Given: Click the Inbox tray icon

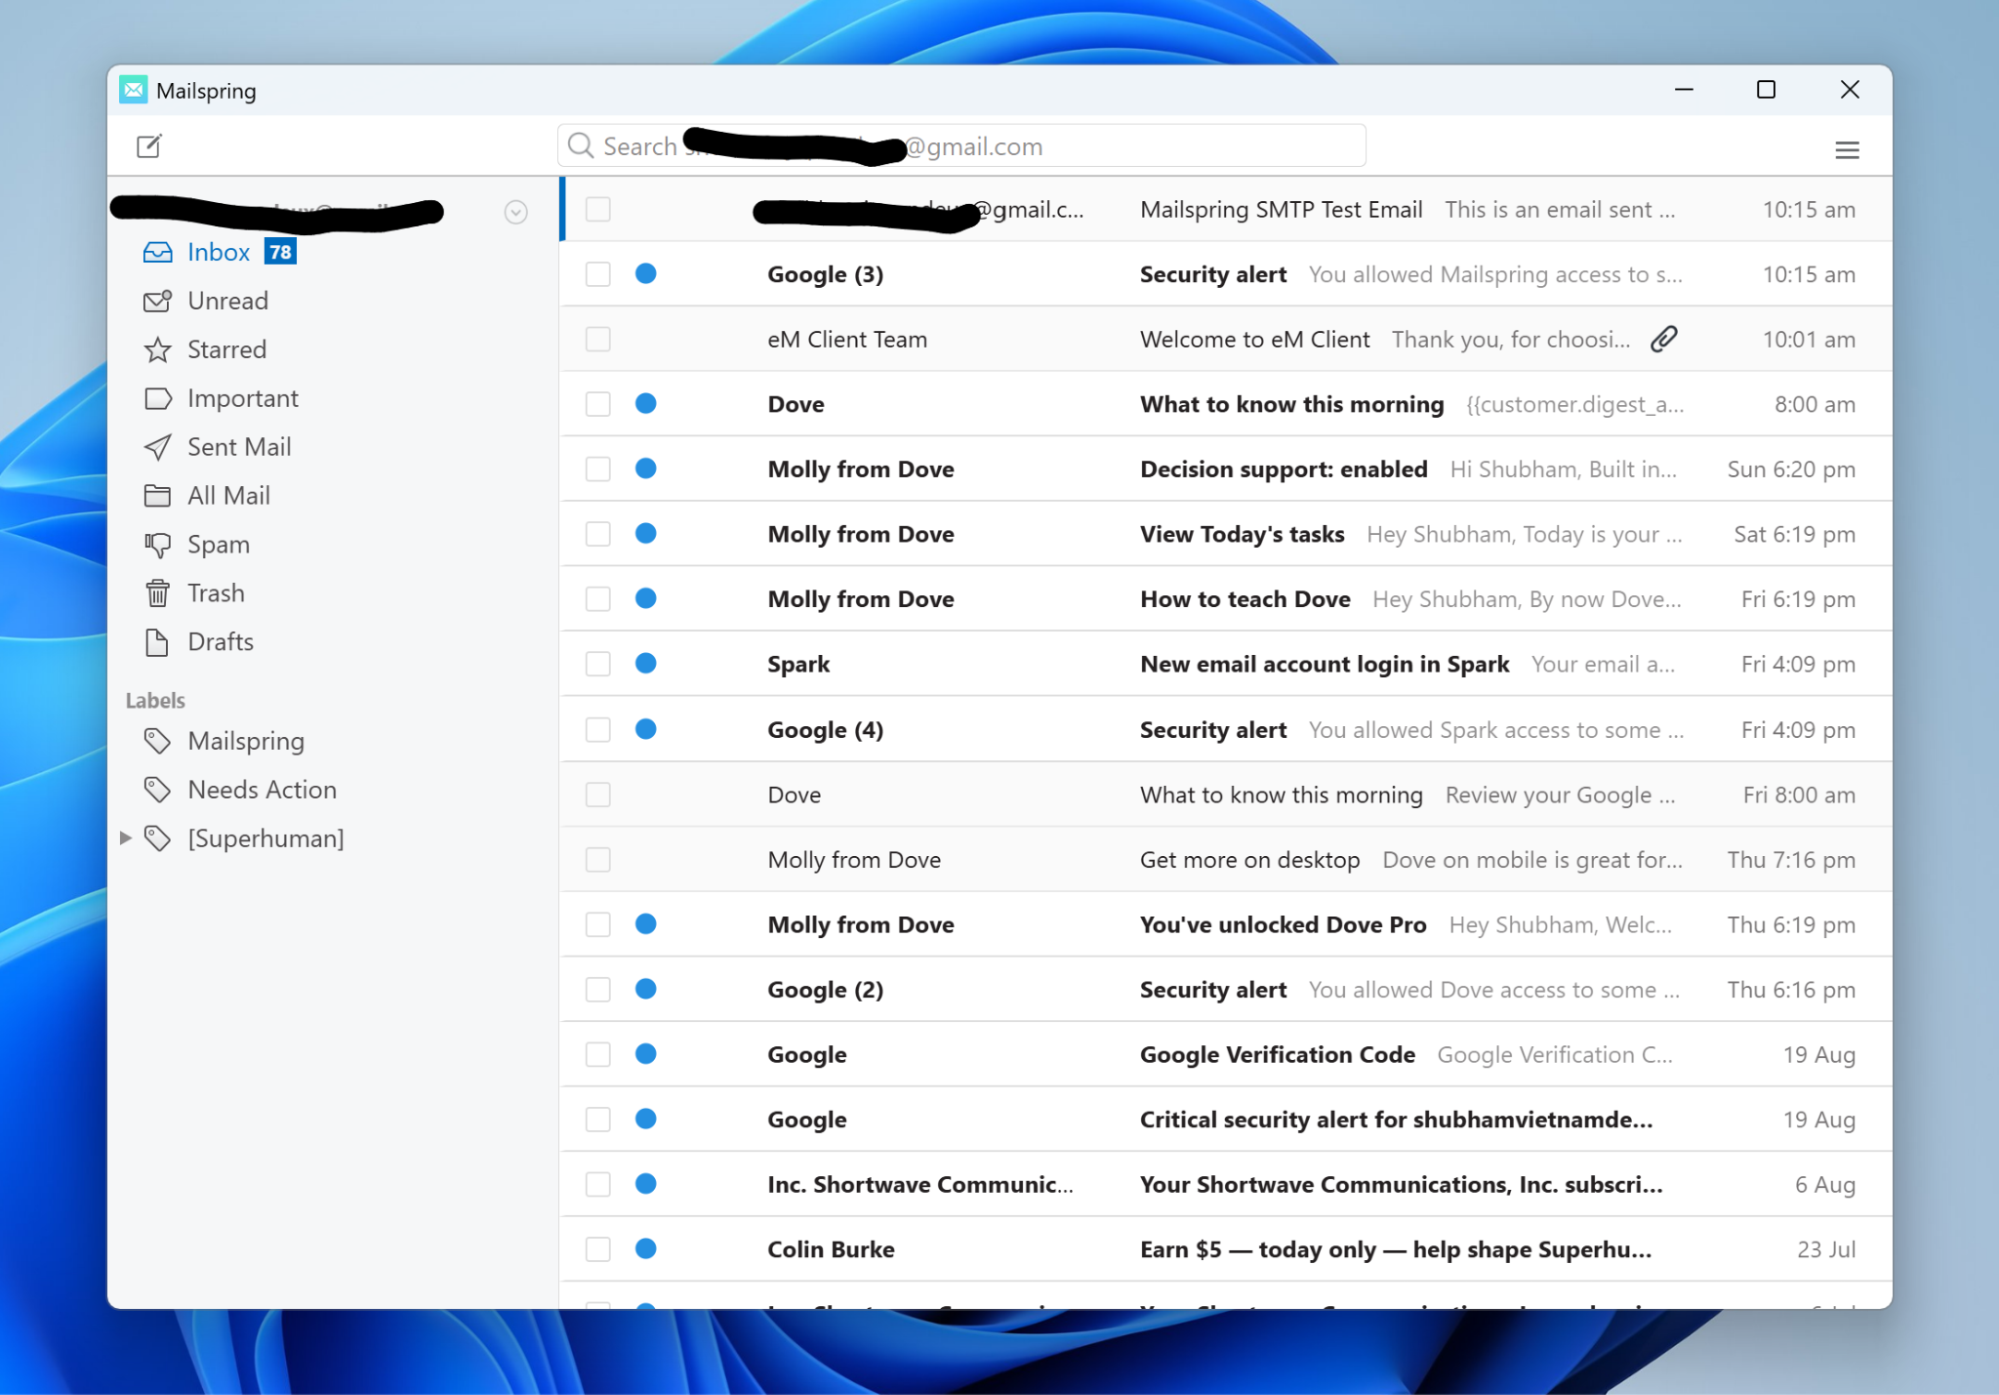Looking at the screenshot, I should click(158, 252).
